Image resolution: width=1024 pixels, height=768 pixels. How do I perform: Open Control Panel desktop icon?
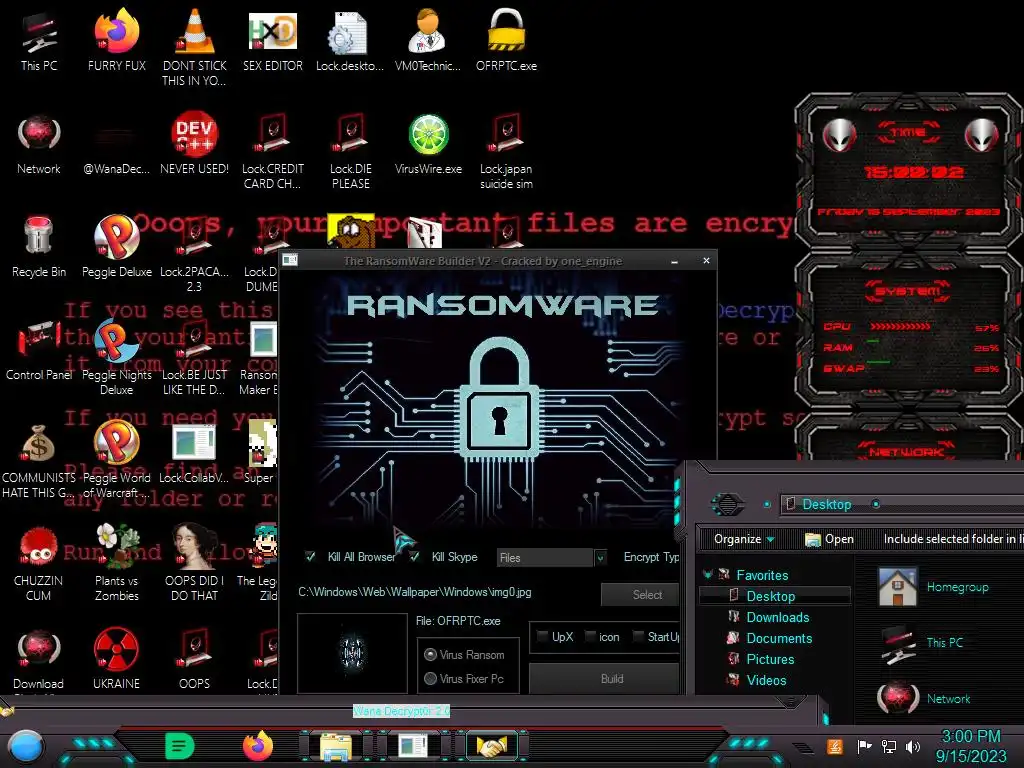(39, 350)
